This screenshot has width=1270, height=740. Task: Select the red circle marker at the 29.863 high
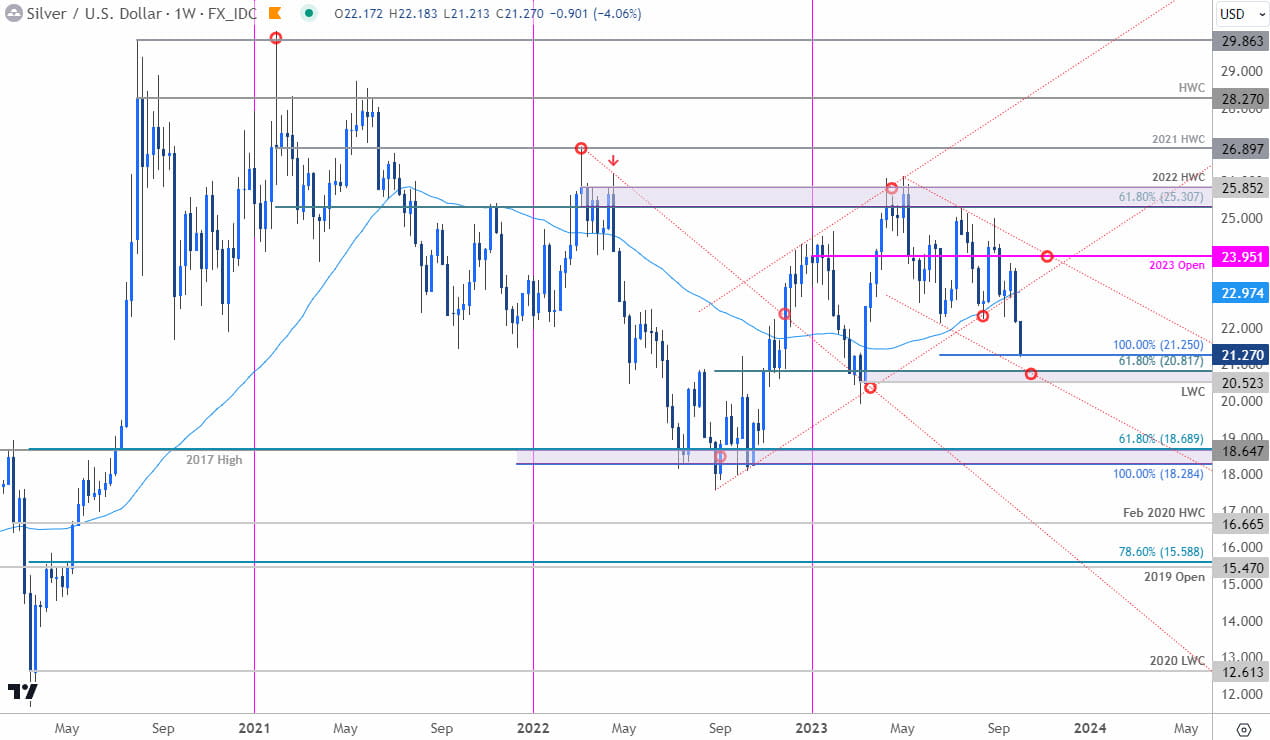tap(276, 38)
